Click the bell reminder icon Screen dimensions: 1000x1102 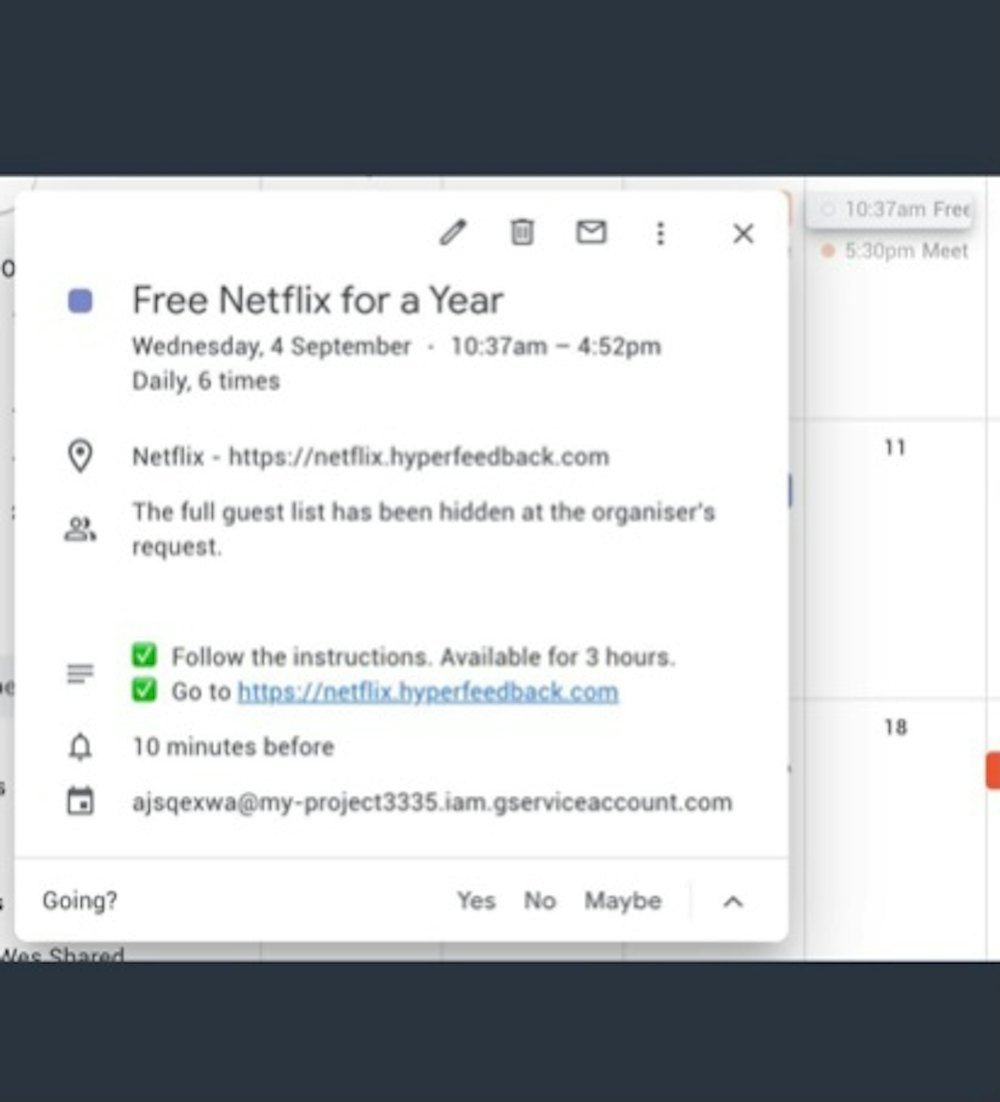[80, 747]
